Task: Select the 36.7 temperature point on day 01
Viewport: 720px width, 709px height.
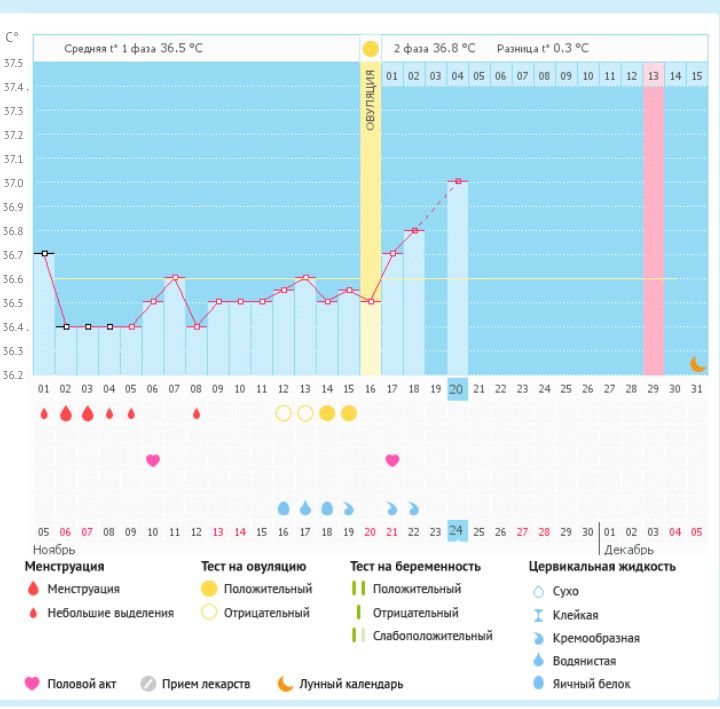Action: pos(44,254)
